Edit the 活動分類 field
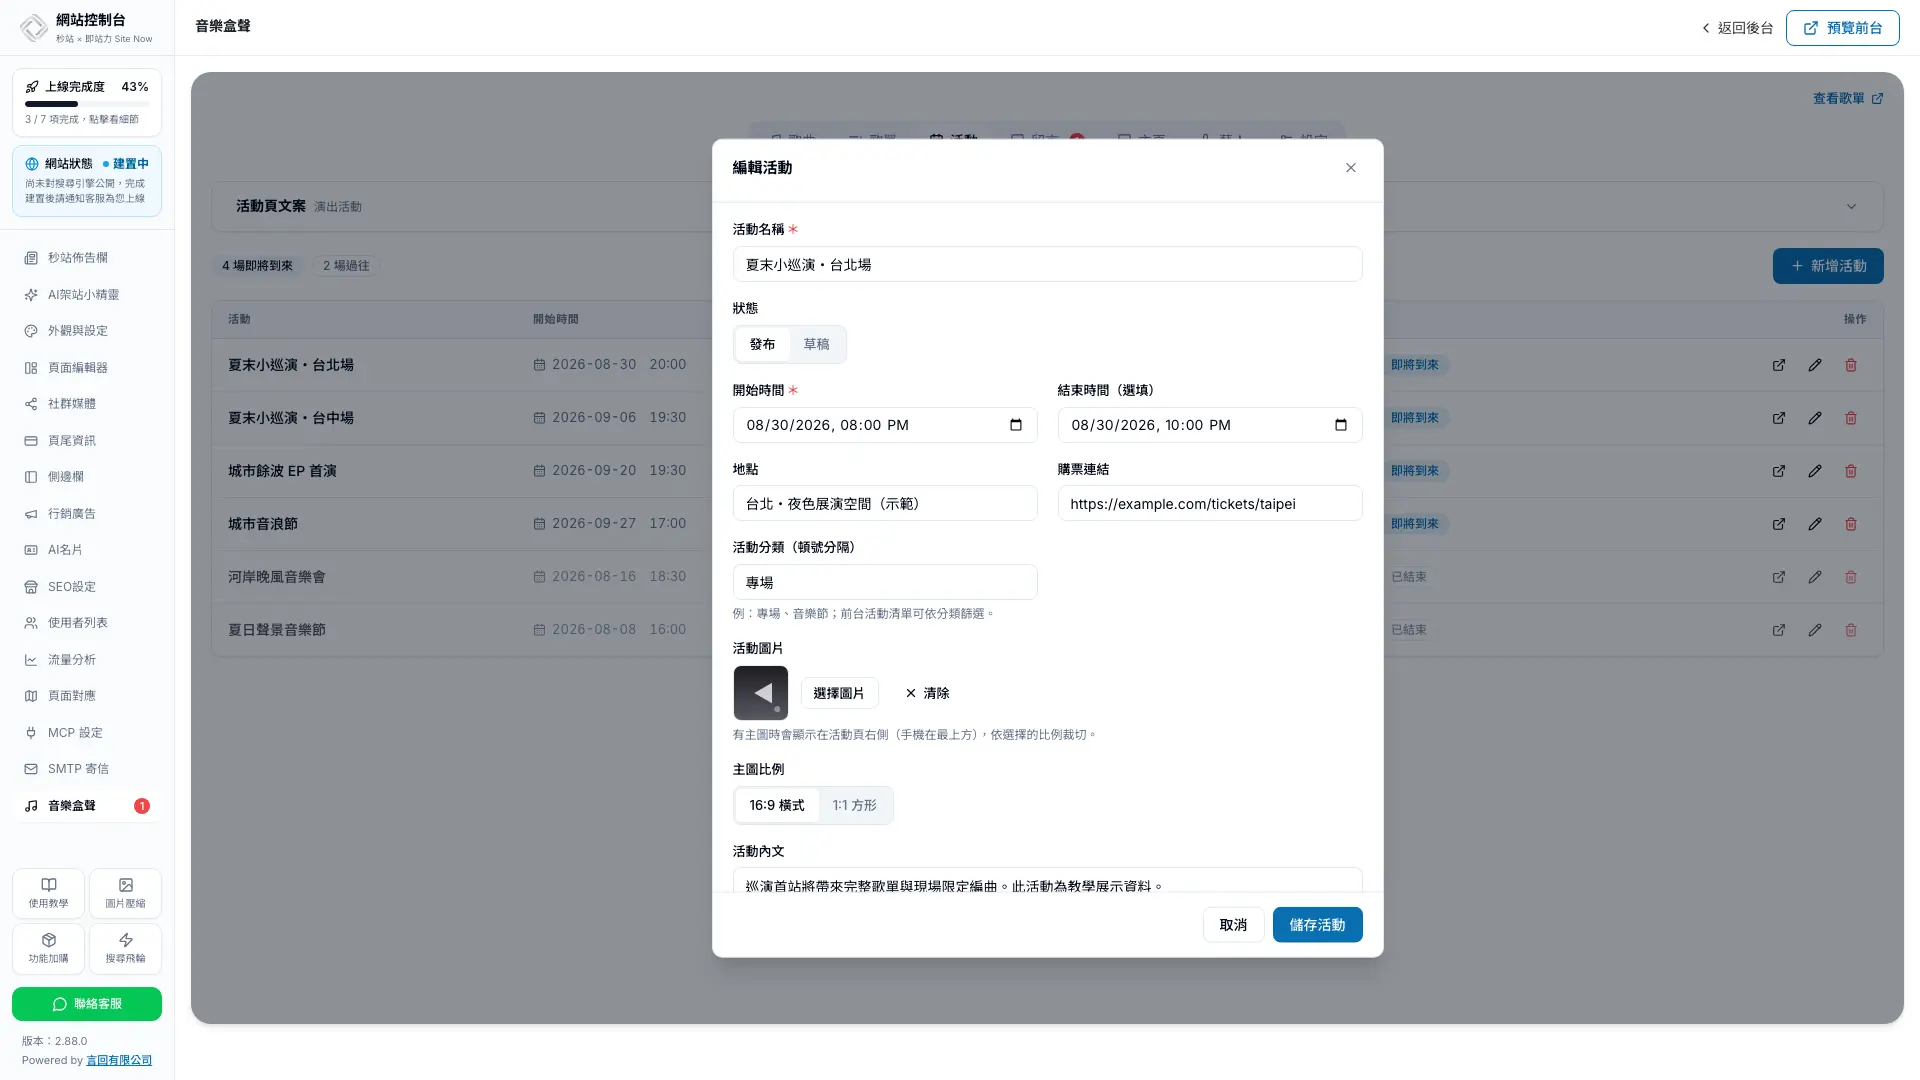Screen dimensions: 1920x1080 [x=884, y=582]
